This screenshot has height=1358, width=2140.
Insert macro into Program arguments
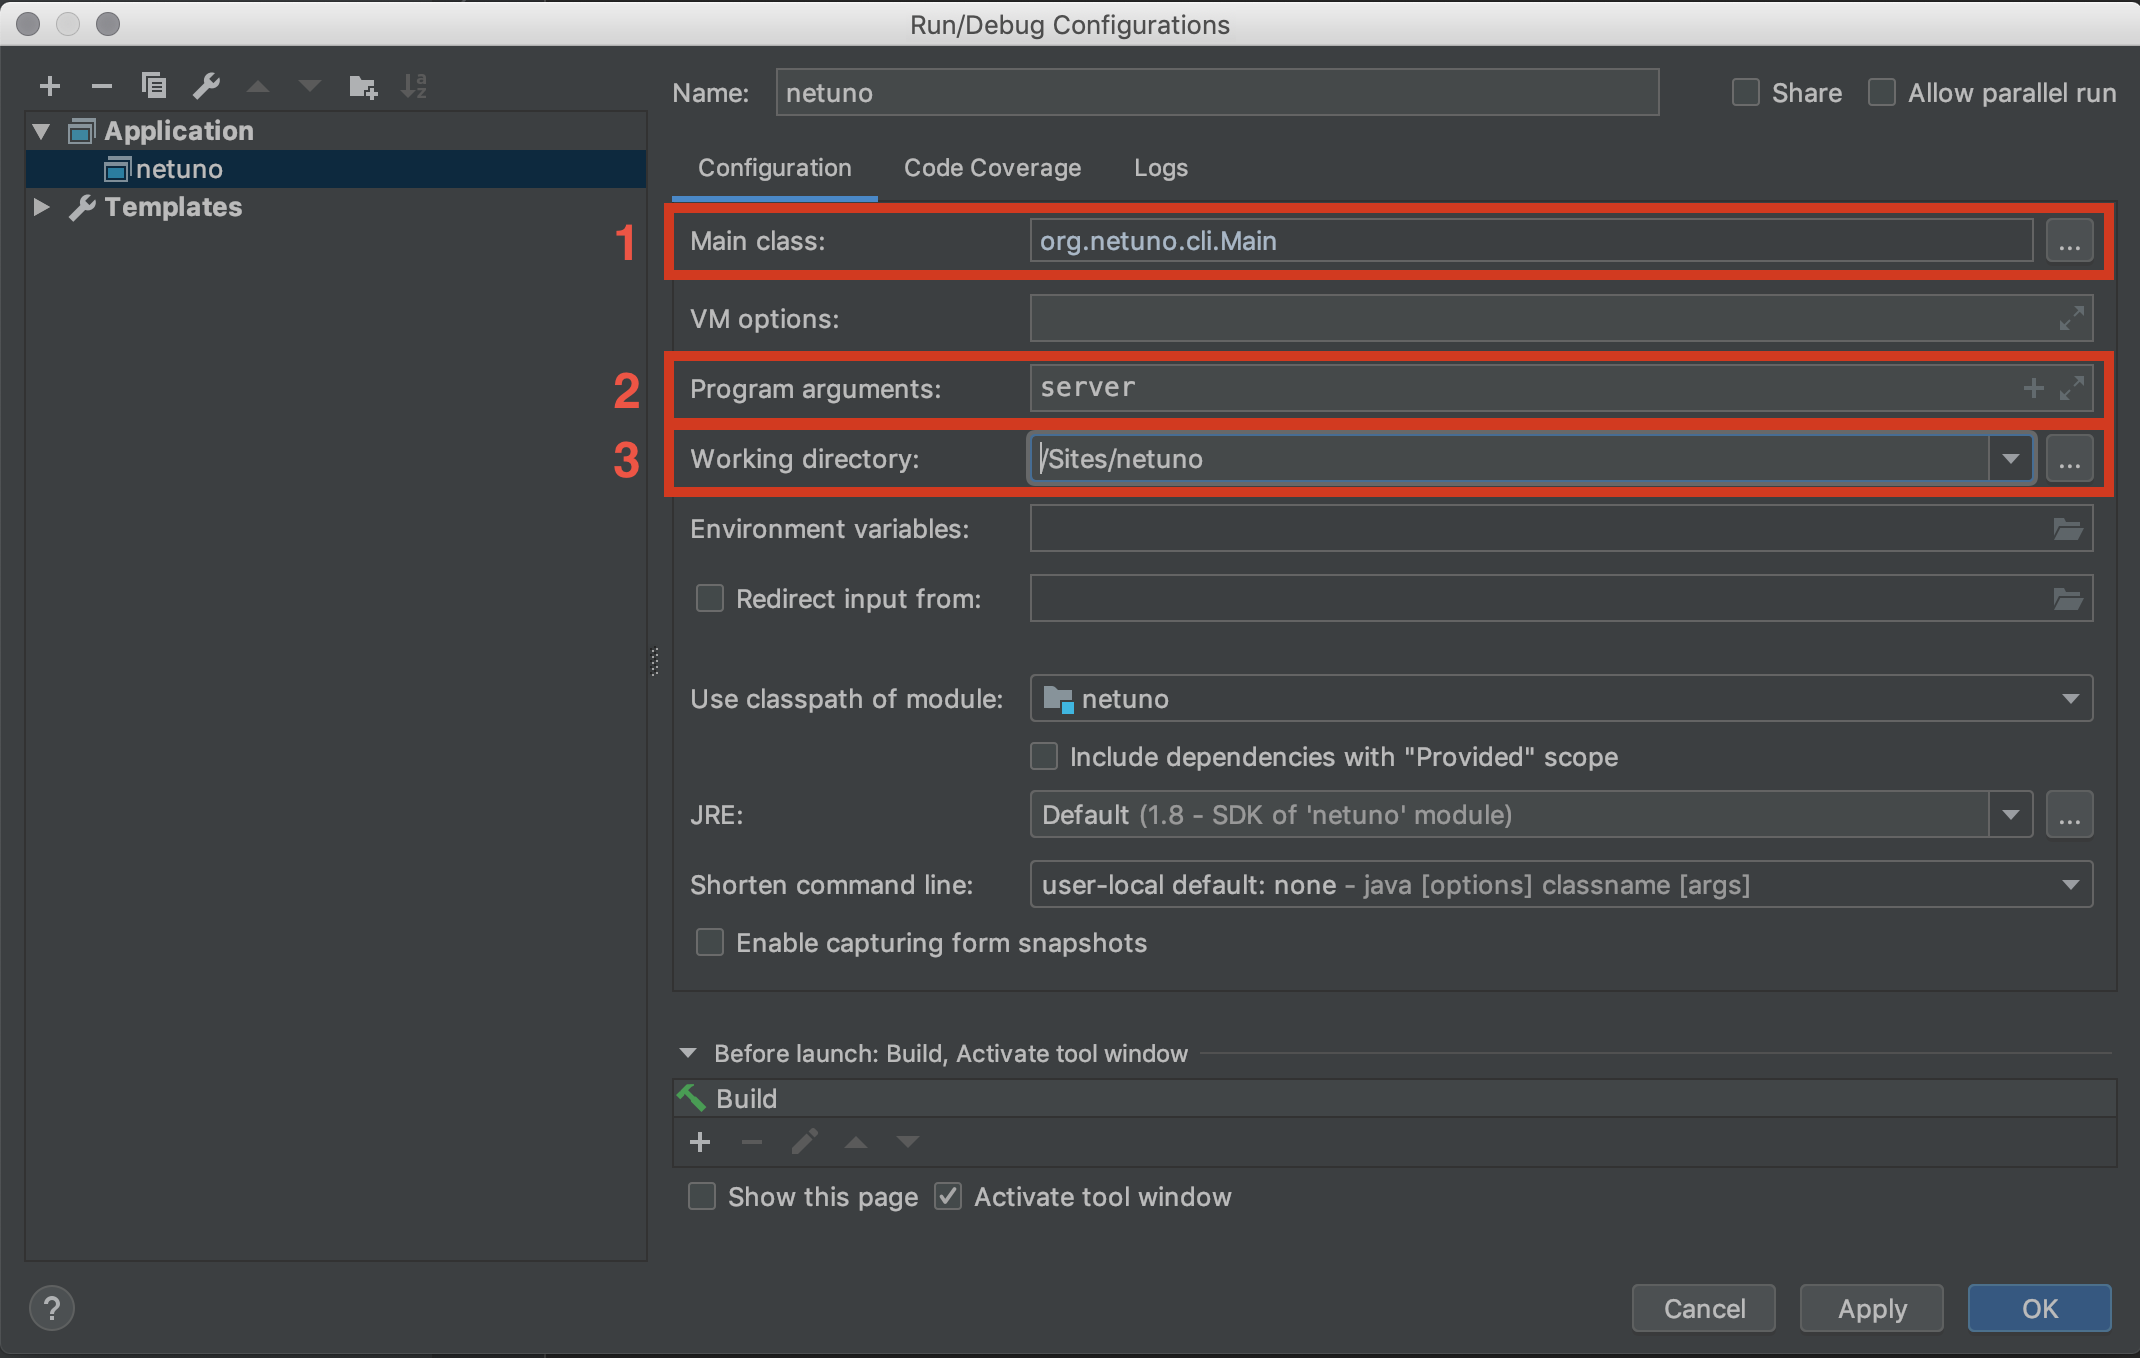click(2033, 388)
